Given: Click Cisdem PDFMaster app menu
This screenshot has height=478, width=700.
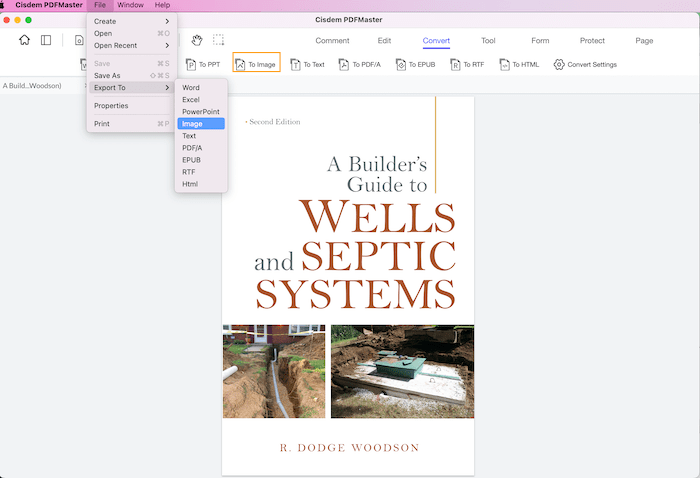Looking at the screenshot, I should 49,5.
